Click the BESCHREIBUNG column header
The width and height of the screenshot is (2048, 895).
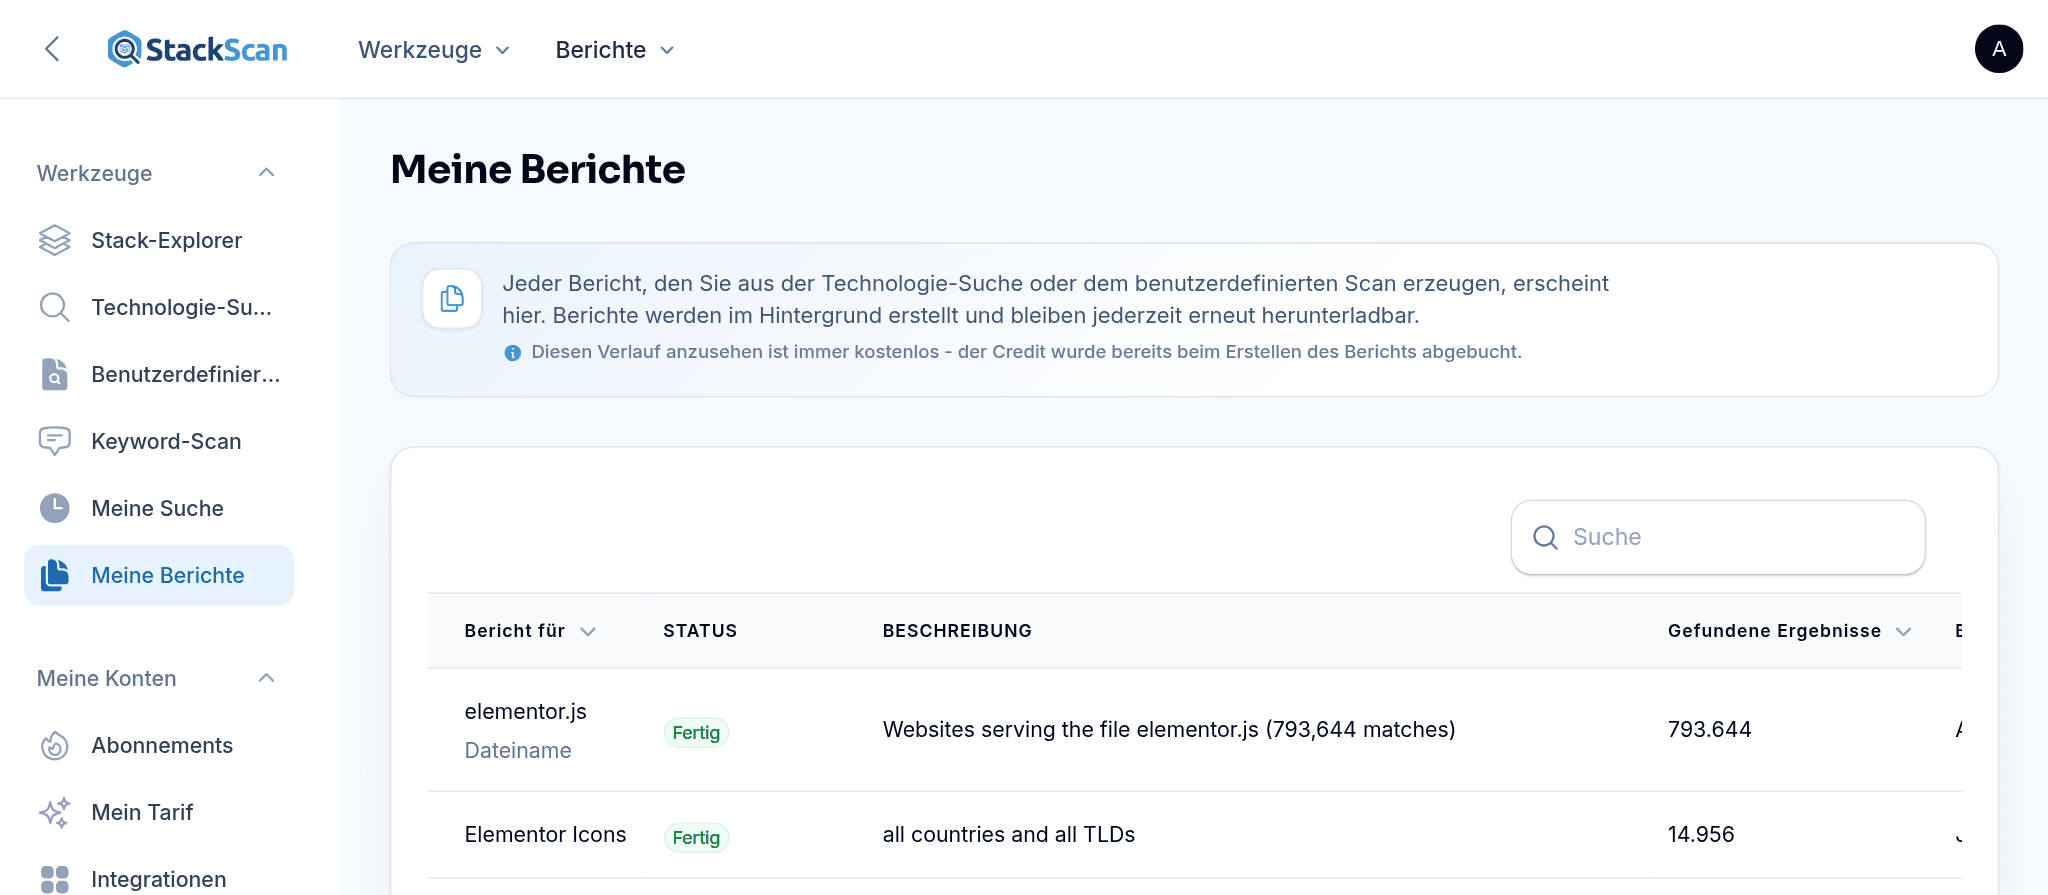pos(957,631)
